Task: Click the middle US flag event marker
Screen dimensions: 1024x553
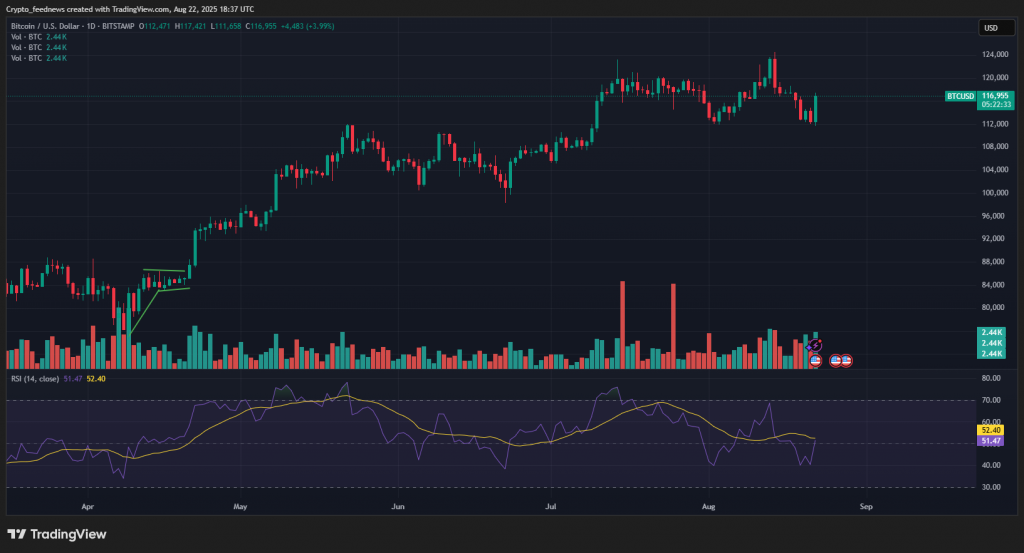Action: click(x=835, y=359)
